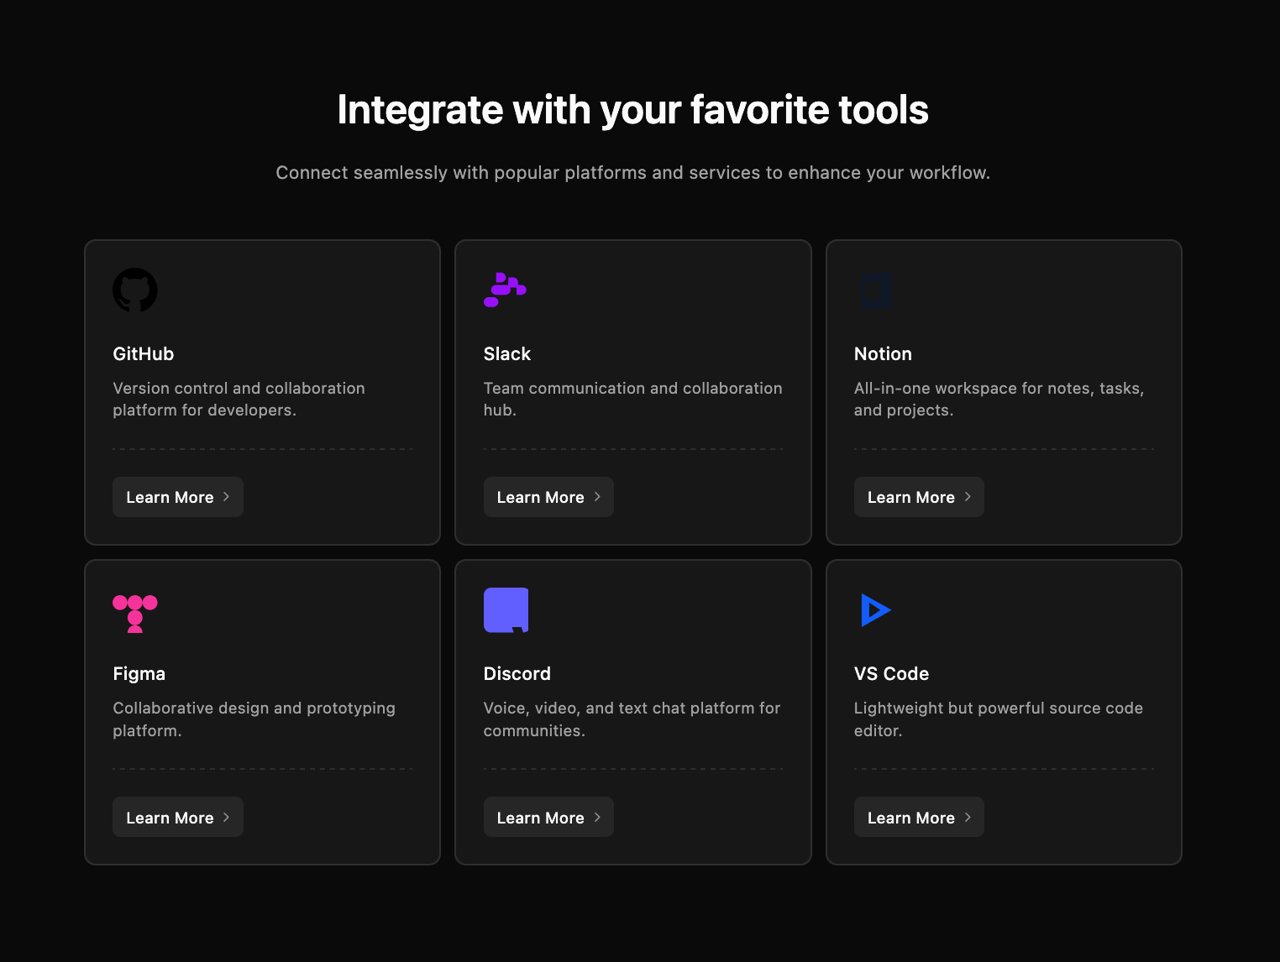This screenshot has width=1280, height=962.
Task: Click 'Voice, video, and text chat' description
Action: tap(632, 719)
